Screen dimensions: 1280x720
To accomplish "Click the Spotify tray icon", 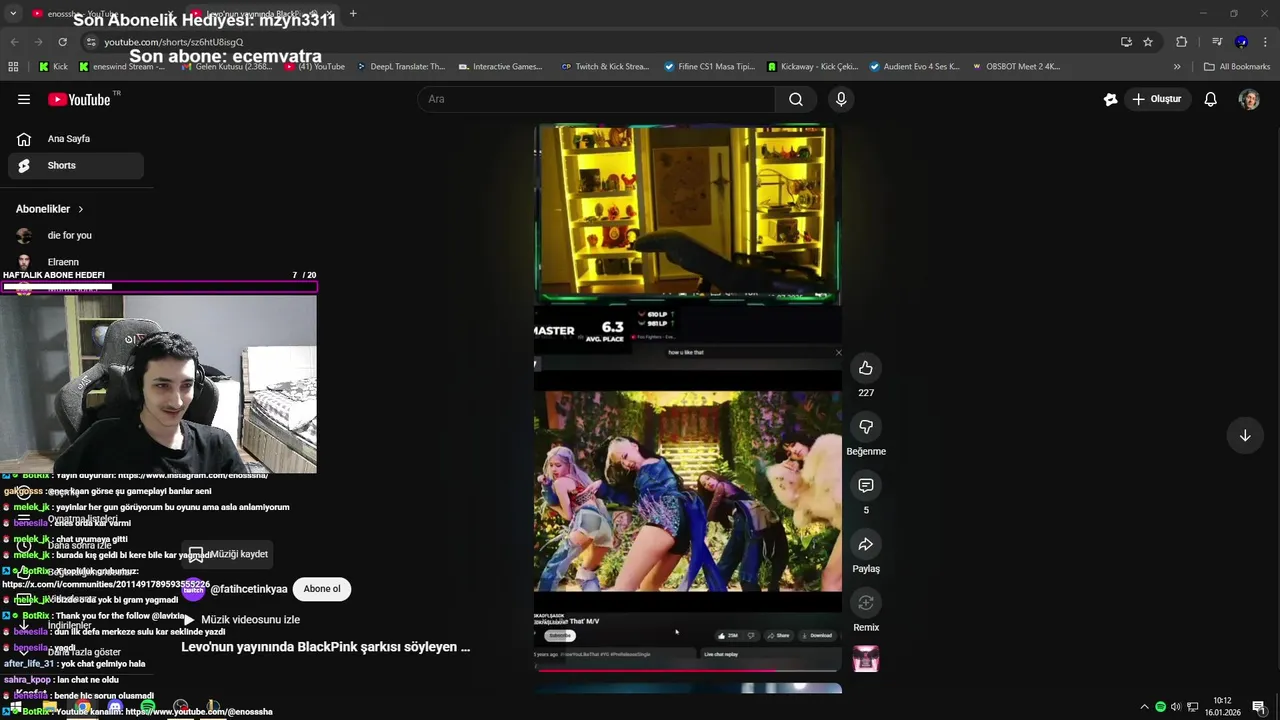I will tap(1160, 707).
